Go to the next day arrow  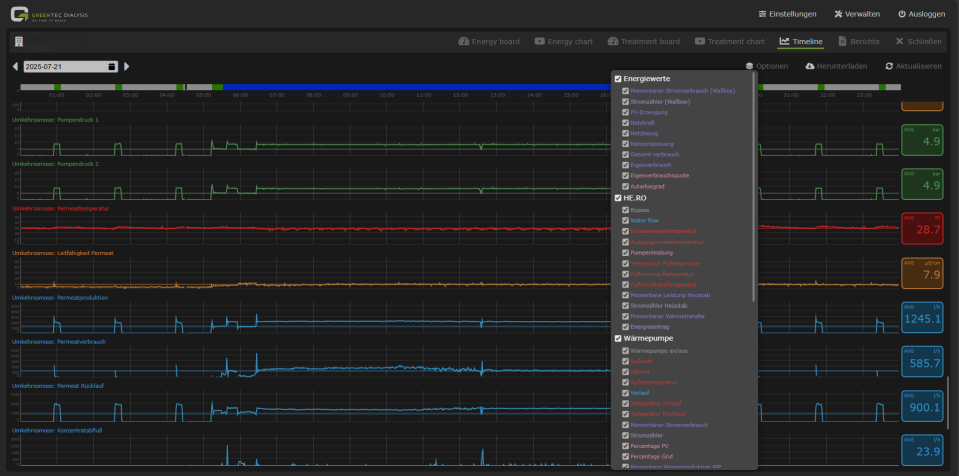pos(126,66)
